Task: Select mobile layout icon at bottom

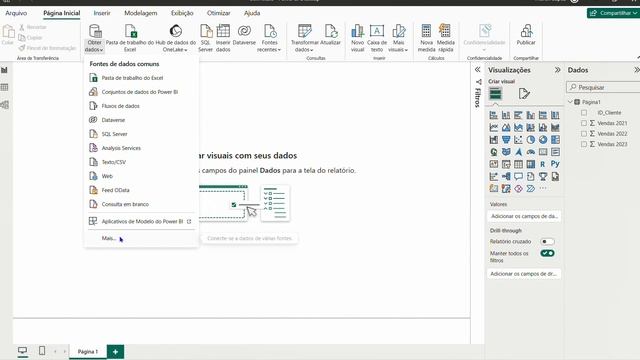Action: pos(42,351)
